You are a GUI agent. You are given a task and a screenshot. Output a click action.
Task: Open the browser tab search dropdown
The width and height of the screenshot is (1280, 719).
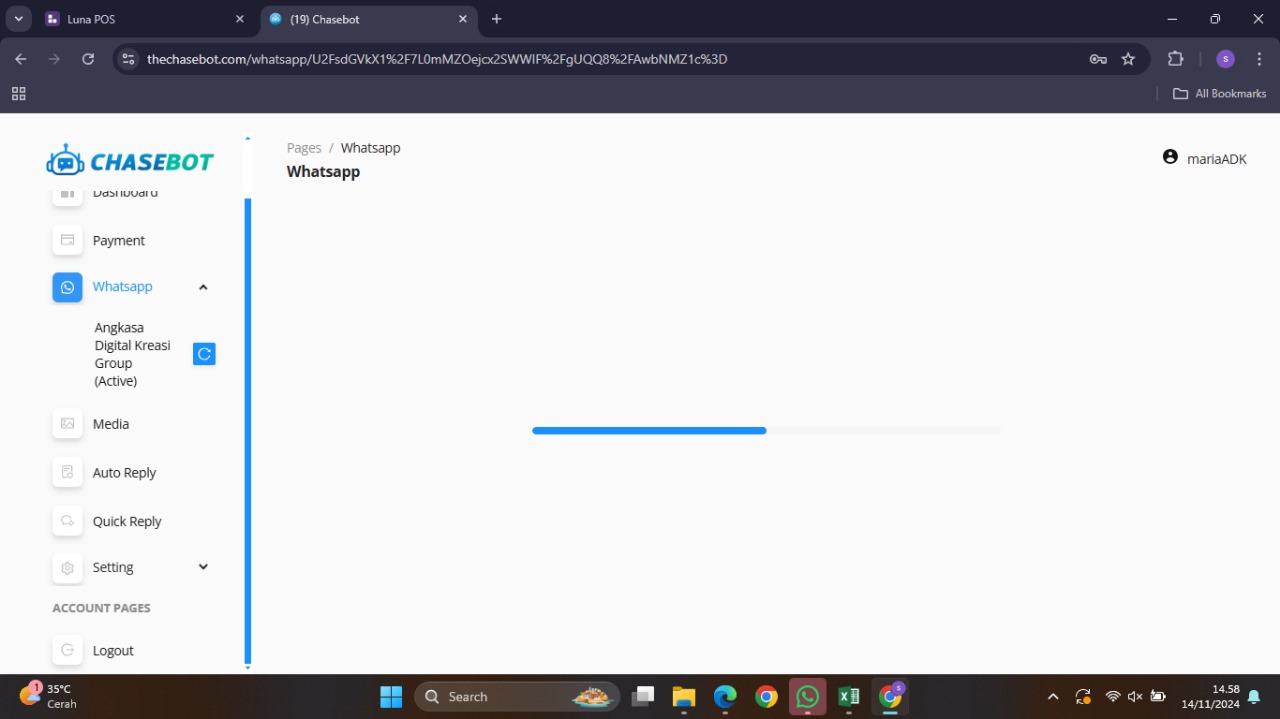[18, 19]
